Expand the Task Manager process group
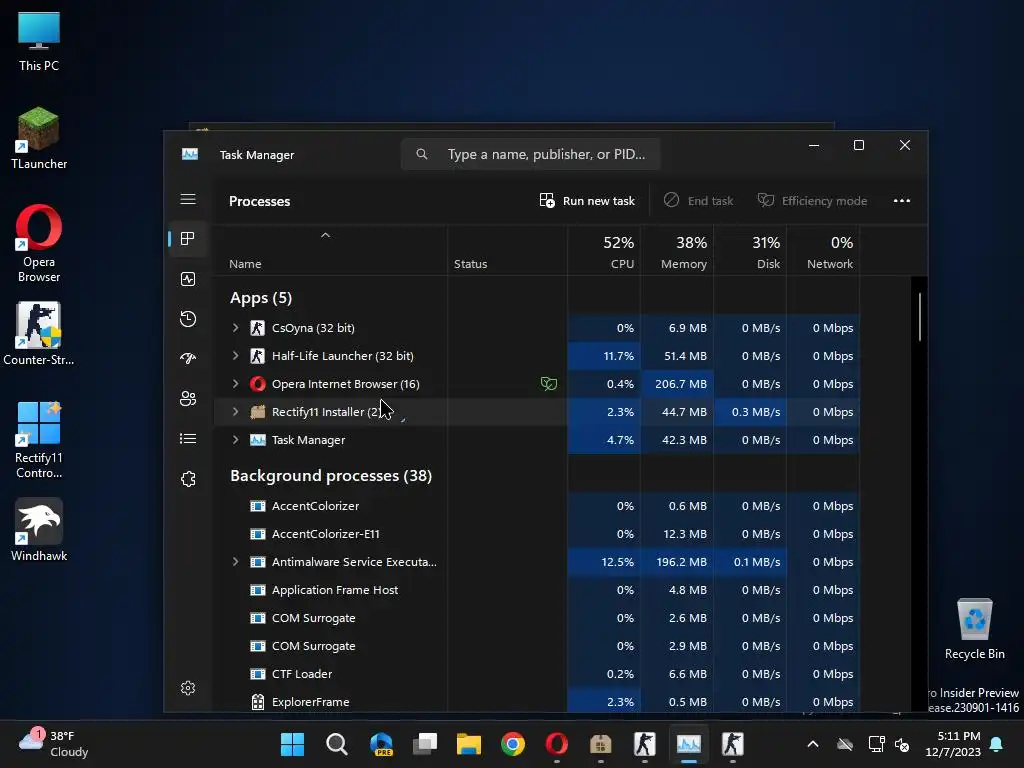The width and height of the screenshot is (1024, 768). 236,440
